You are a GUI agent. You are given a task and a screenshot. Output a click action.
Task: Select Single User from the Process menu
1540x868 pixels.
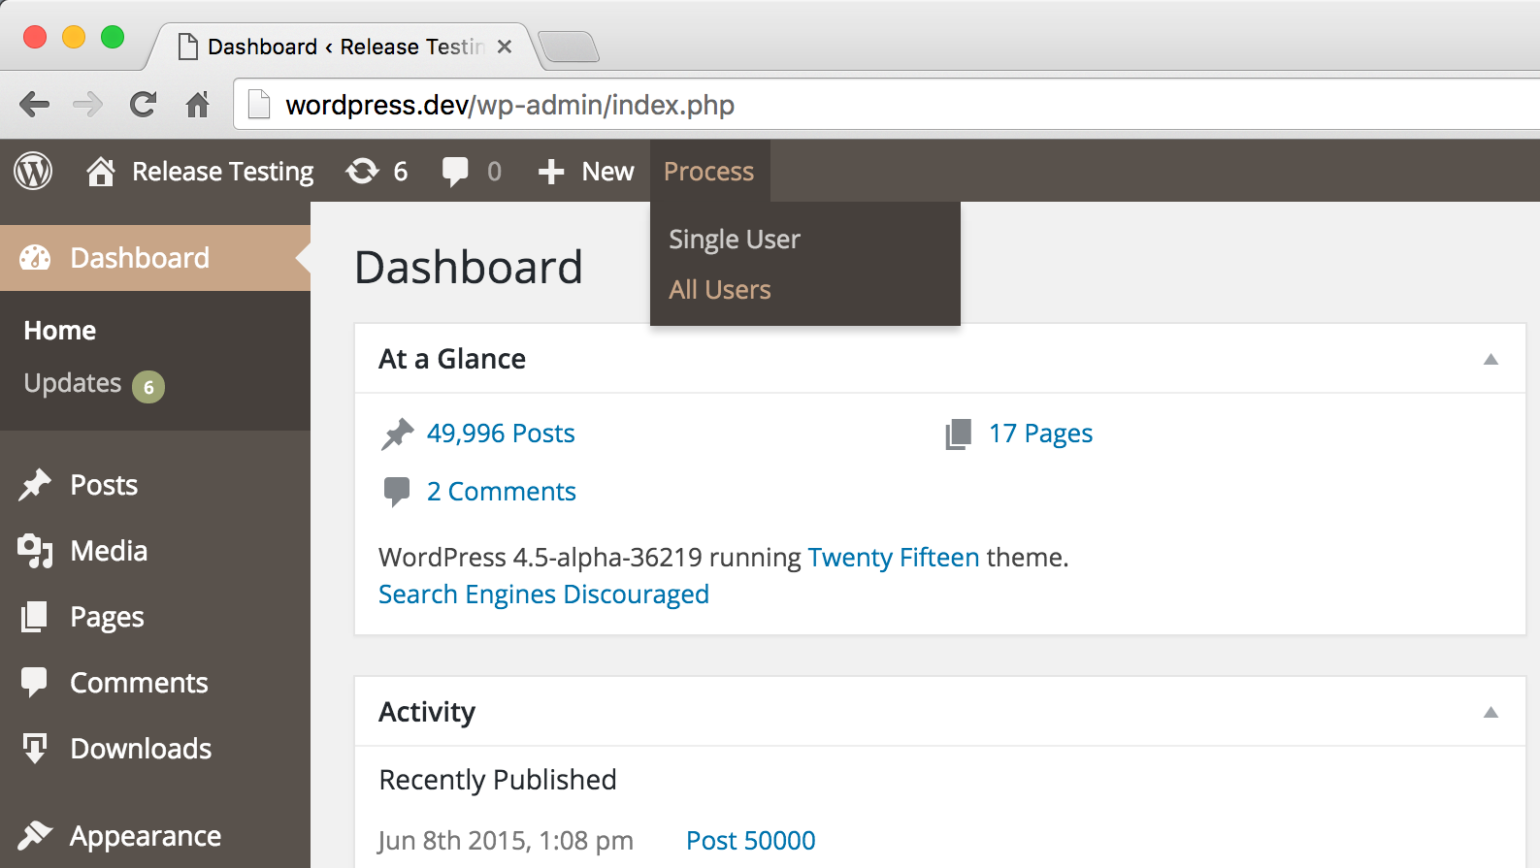(x=734, y=239)
